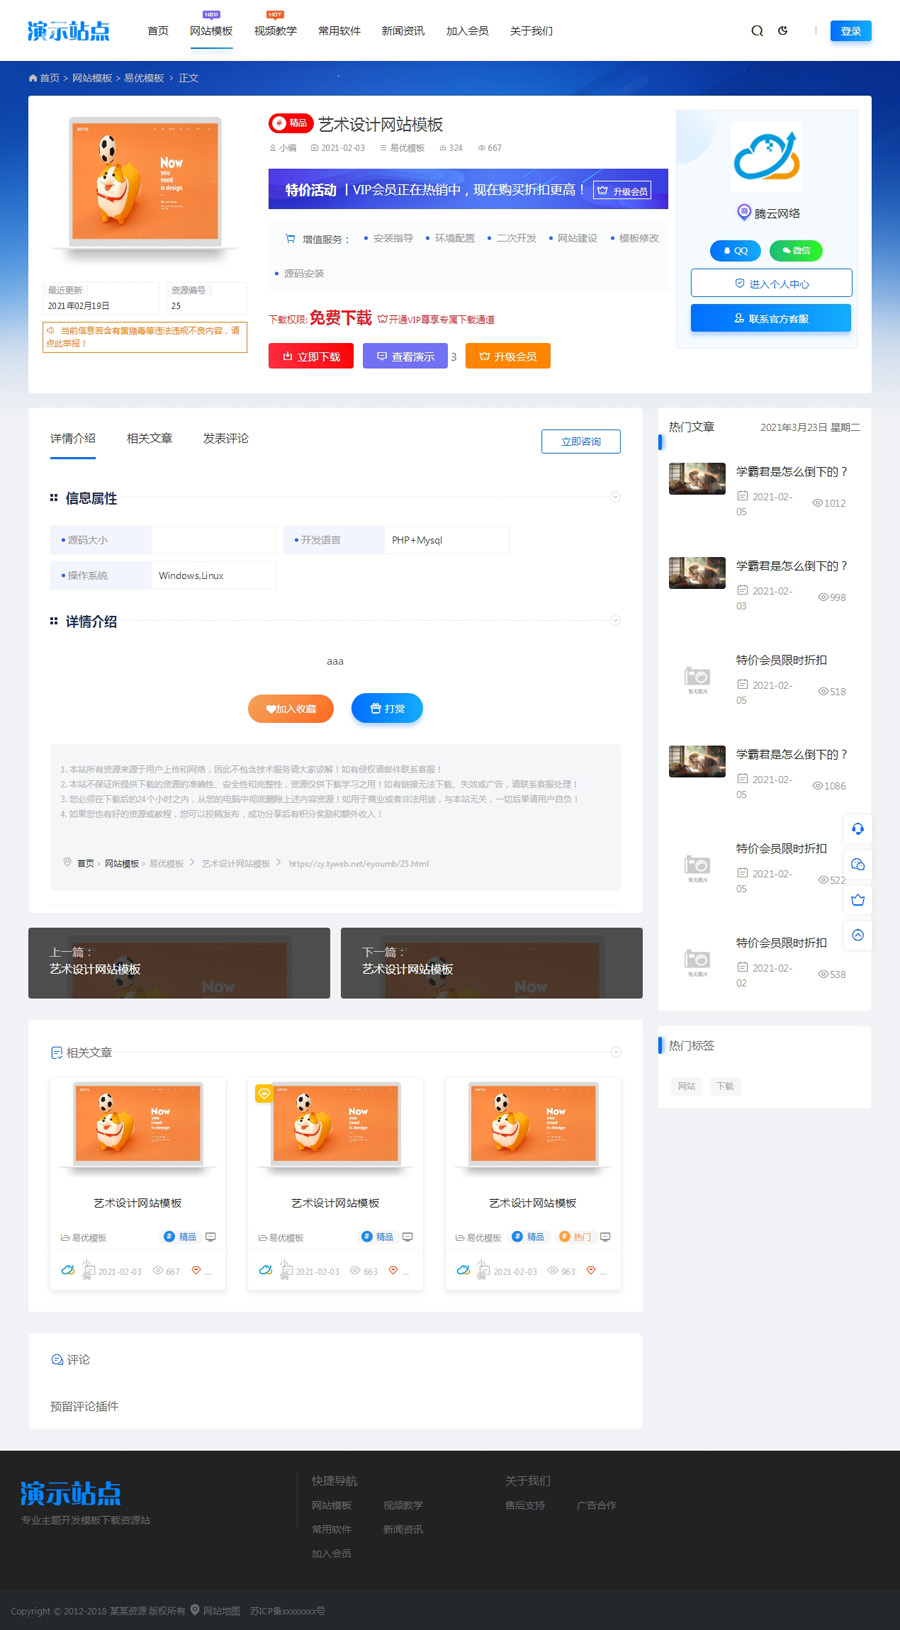This screenshot has width=900, height=1630.
Task: Click the floating crown VIP icon
Action: click(857, 900)
